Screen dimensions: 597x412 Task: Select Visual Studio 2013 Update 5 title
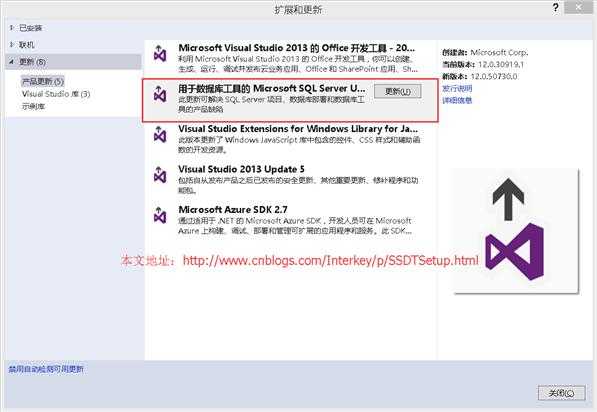click(x=241, y=169)
